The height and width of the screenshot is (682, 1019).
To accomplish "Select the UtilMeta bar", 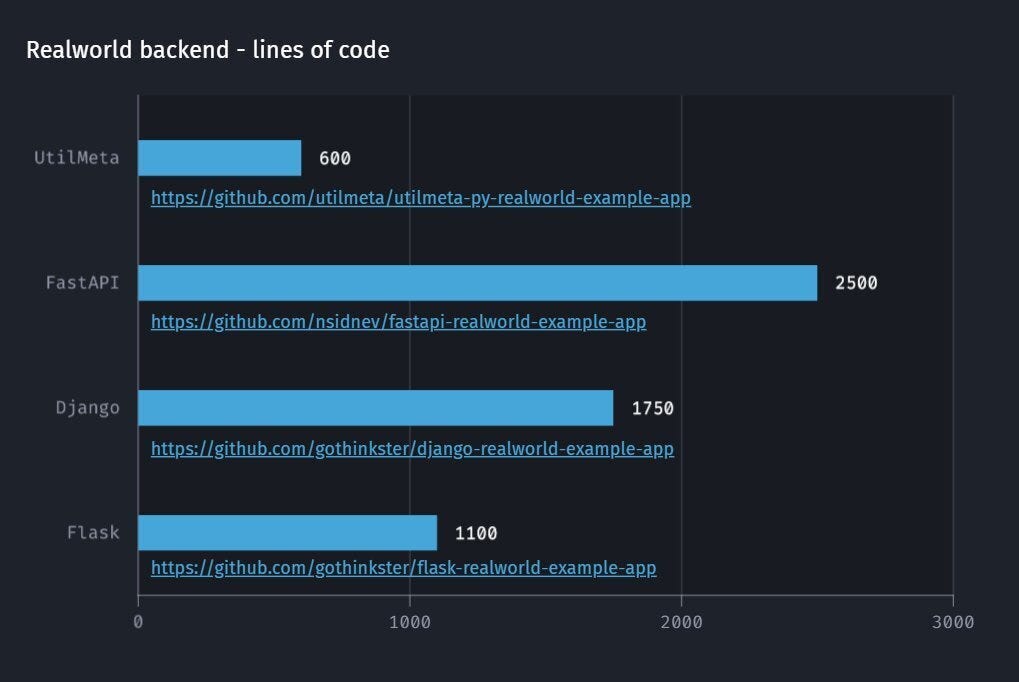I will pyautogui.click(x=220, y=156).
